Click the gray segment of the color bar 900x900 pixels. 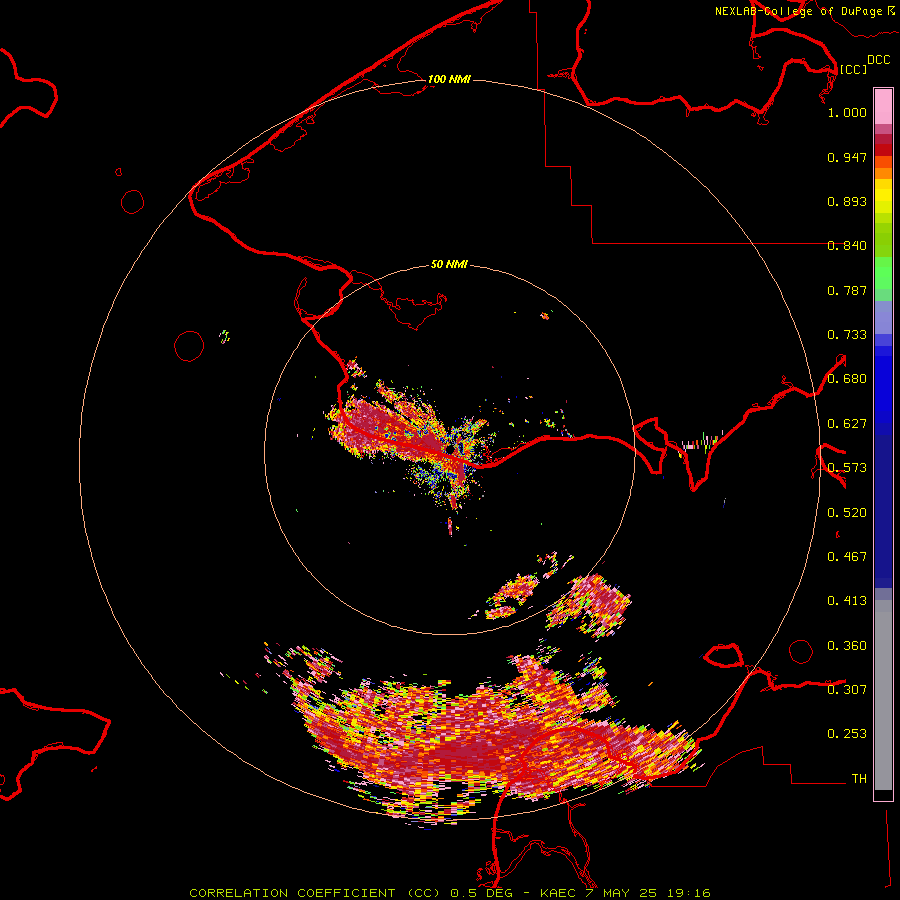(x=883, y=695)
